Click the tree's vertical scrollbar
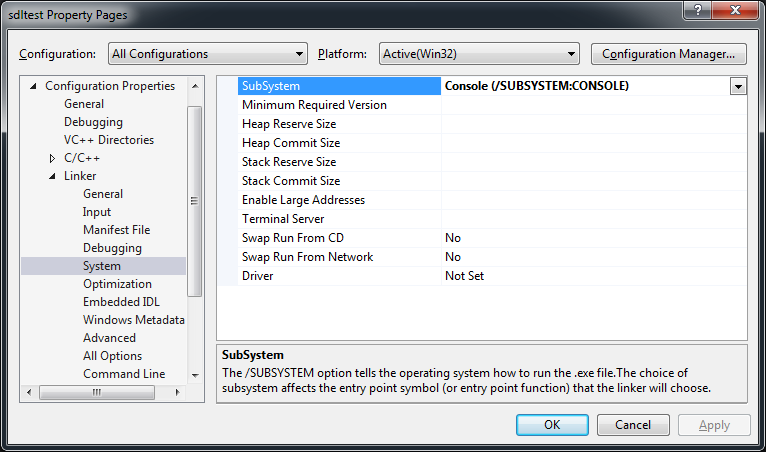This screenshot has width=766, height=452. [195, 200]
